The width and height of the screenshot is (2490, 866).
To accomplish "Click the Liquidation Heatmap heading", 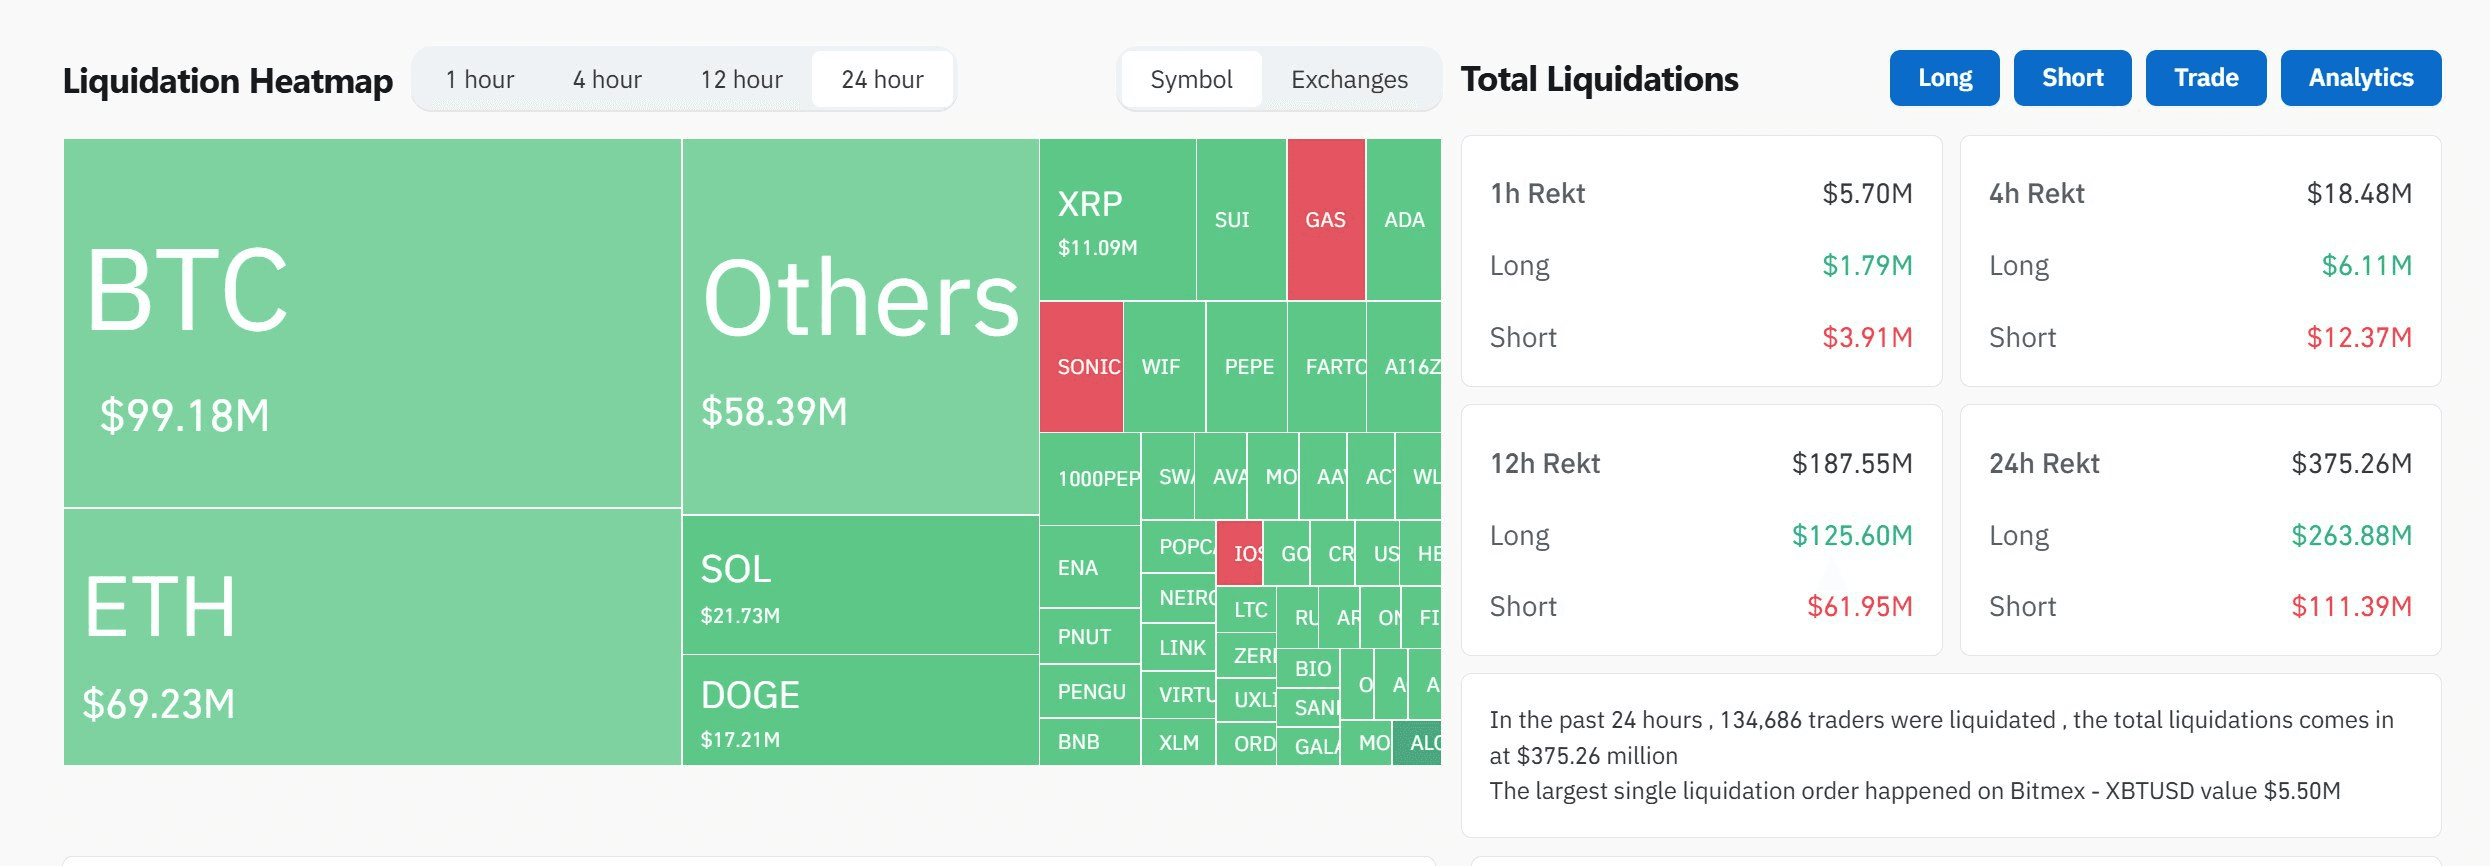I will [228, 81].
